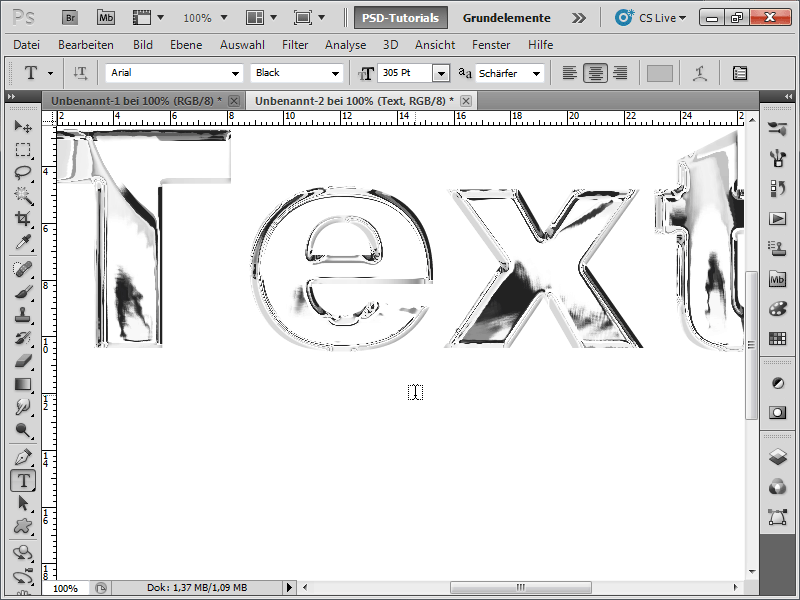
Task: Select the Rectangular Marquee tool
Action: (x=23, y=149)
